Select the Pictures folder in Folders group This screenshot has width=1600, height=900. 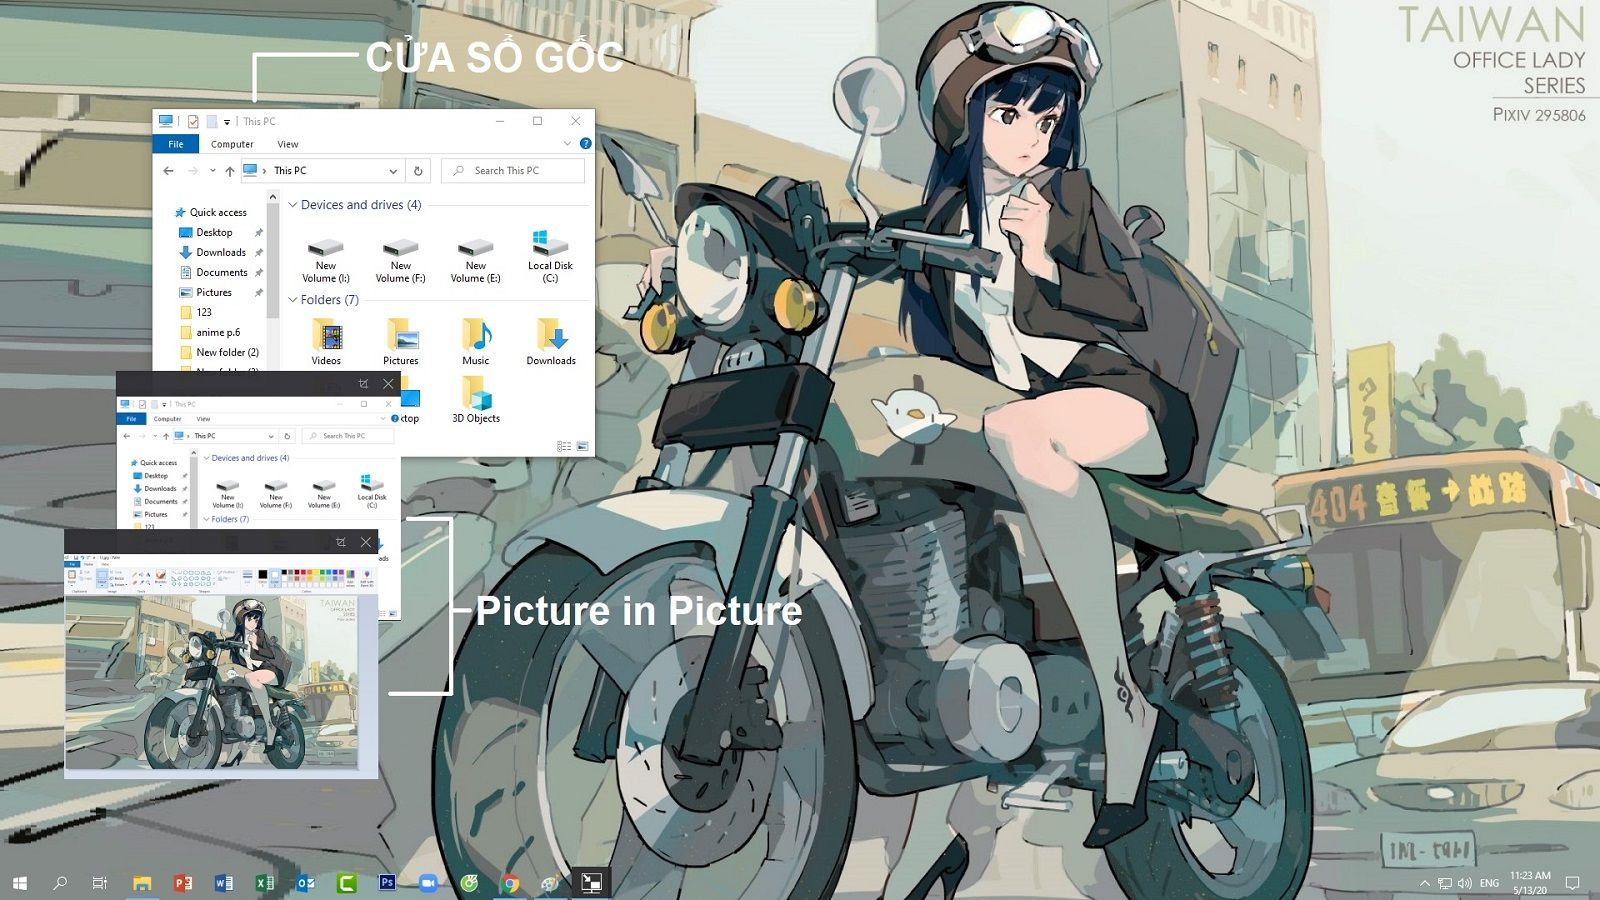coord(401,342)
